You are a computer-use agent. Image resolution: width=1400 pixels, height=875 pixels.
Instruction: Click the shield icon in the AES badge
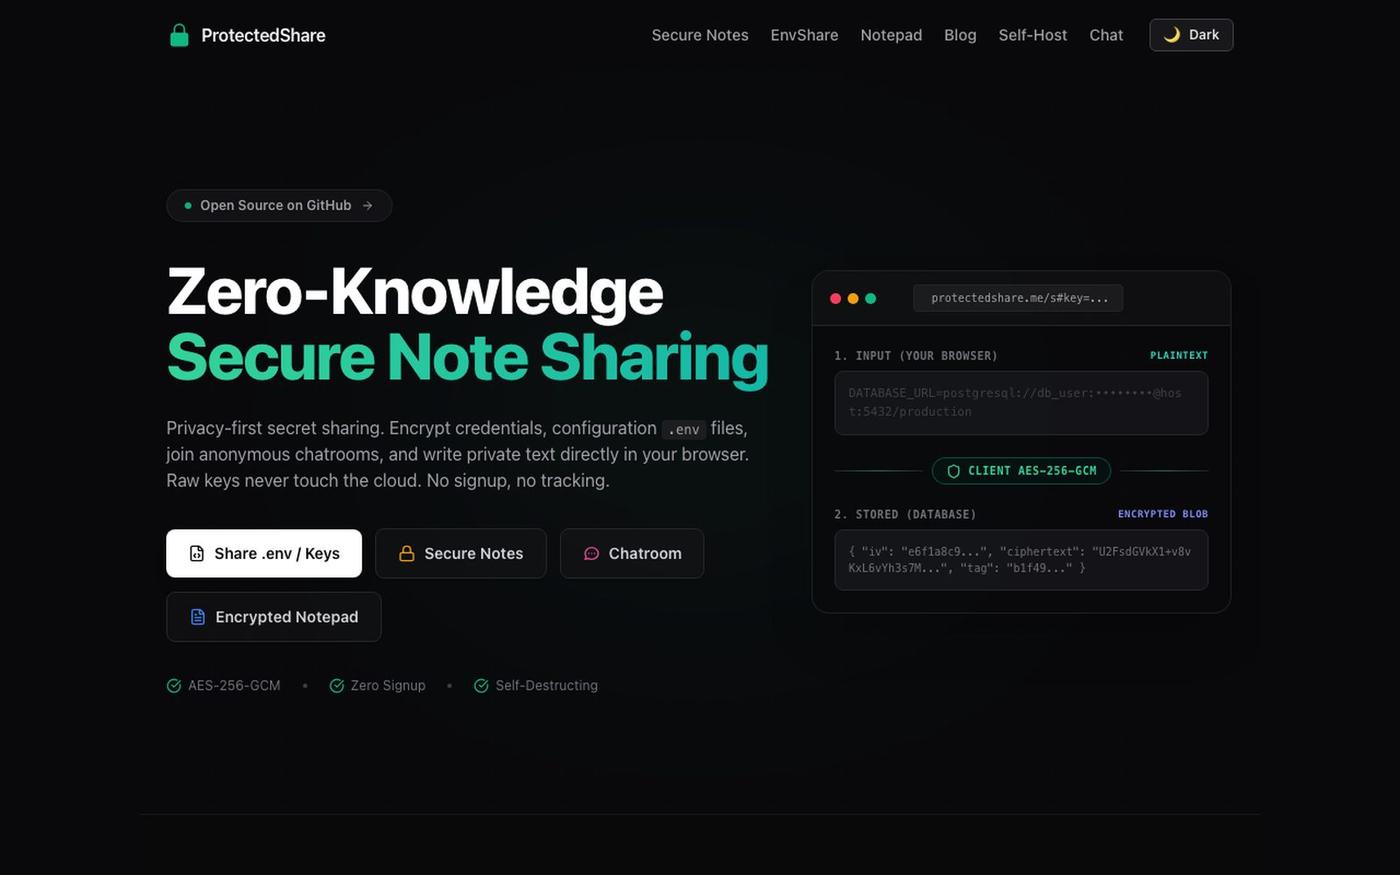point(953,470)
